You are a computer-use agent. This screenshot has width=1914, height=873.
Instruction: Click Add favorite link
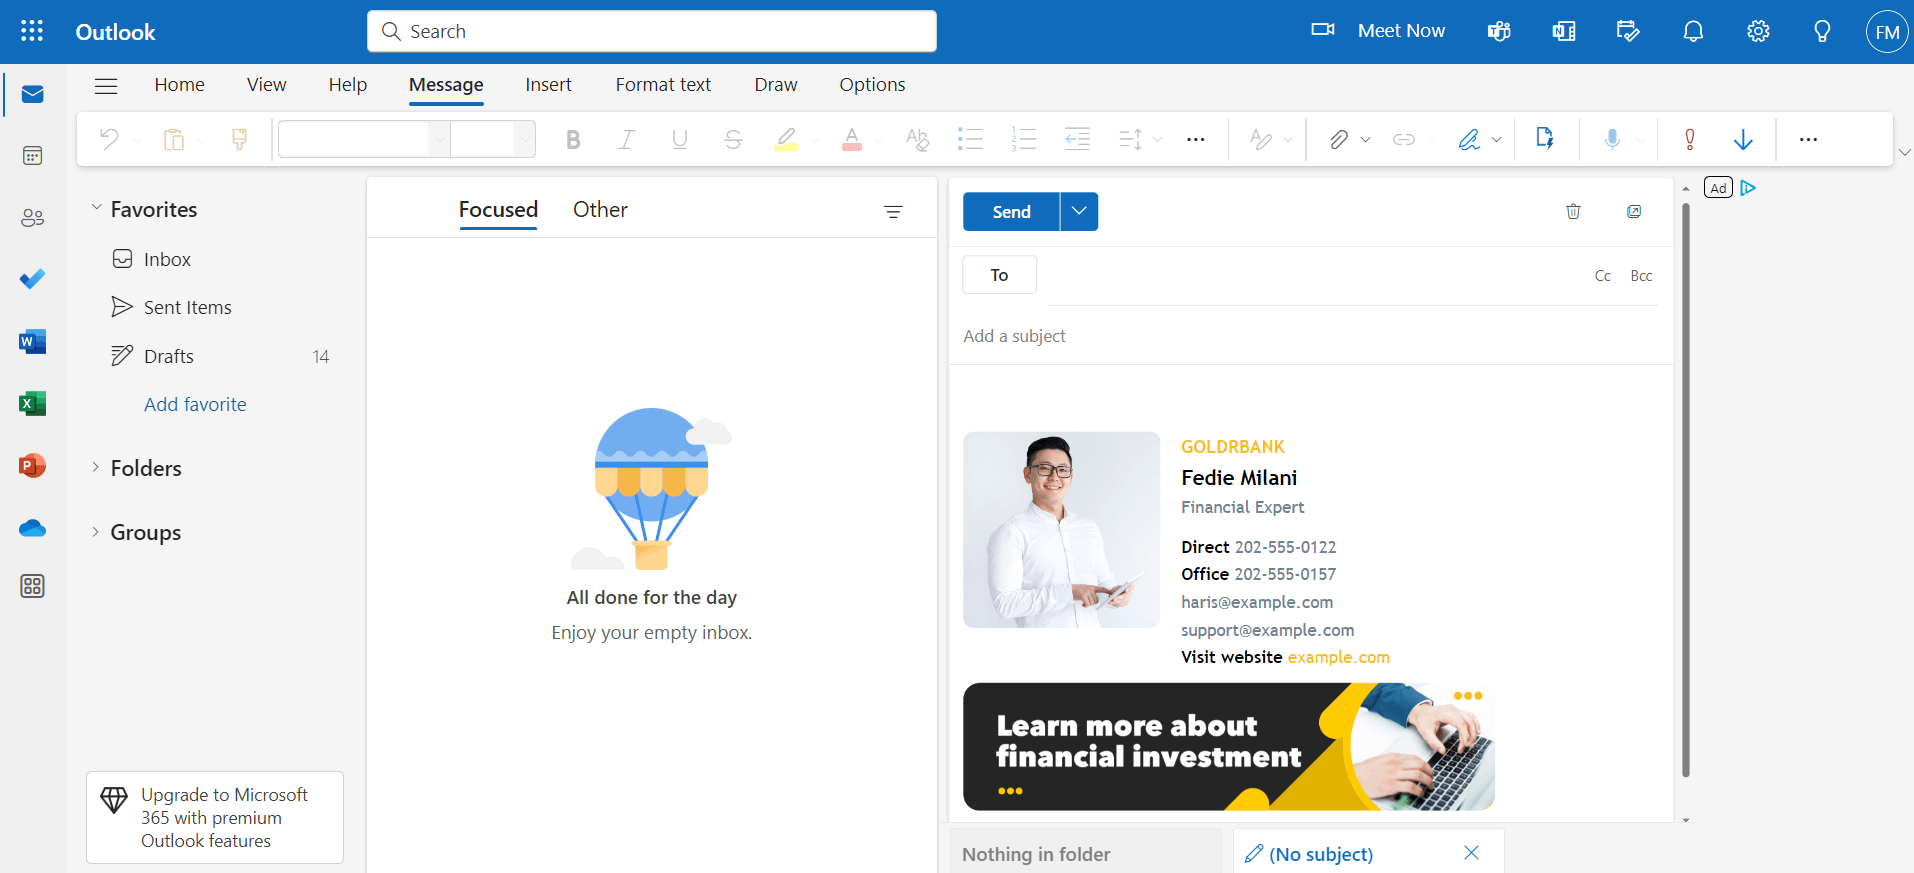[195, 404]
